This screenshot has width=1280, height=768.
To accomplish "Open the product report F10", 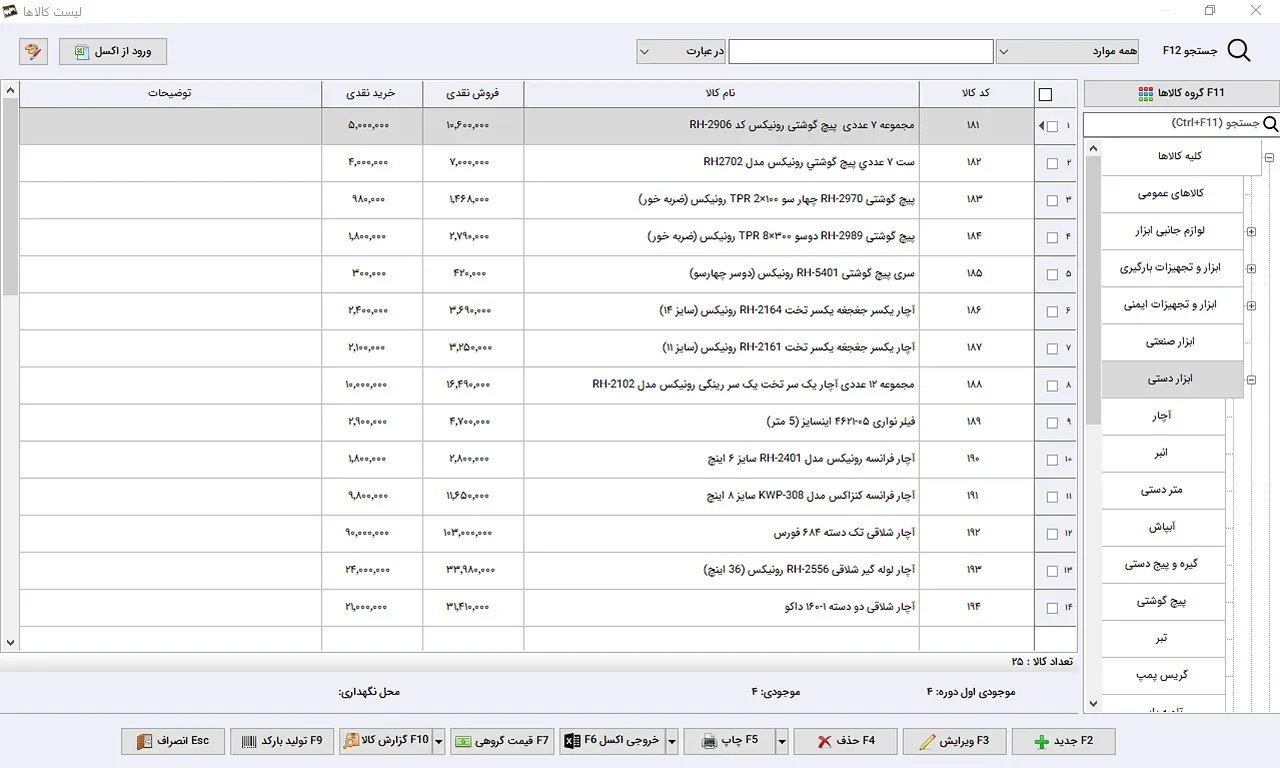I will pos(386,741).
